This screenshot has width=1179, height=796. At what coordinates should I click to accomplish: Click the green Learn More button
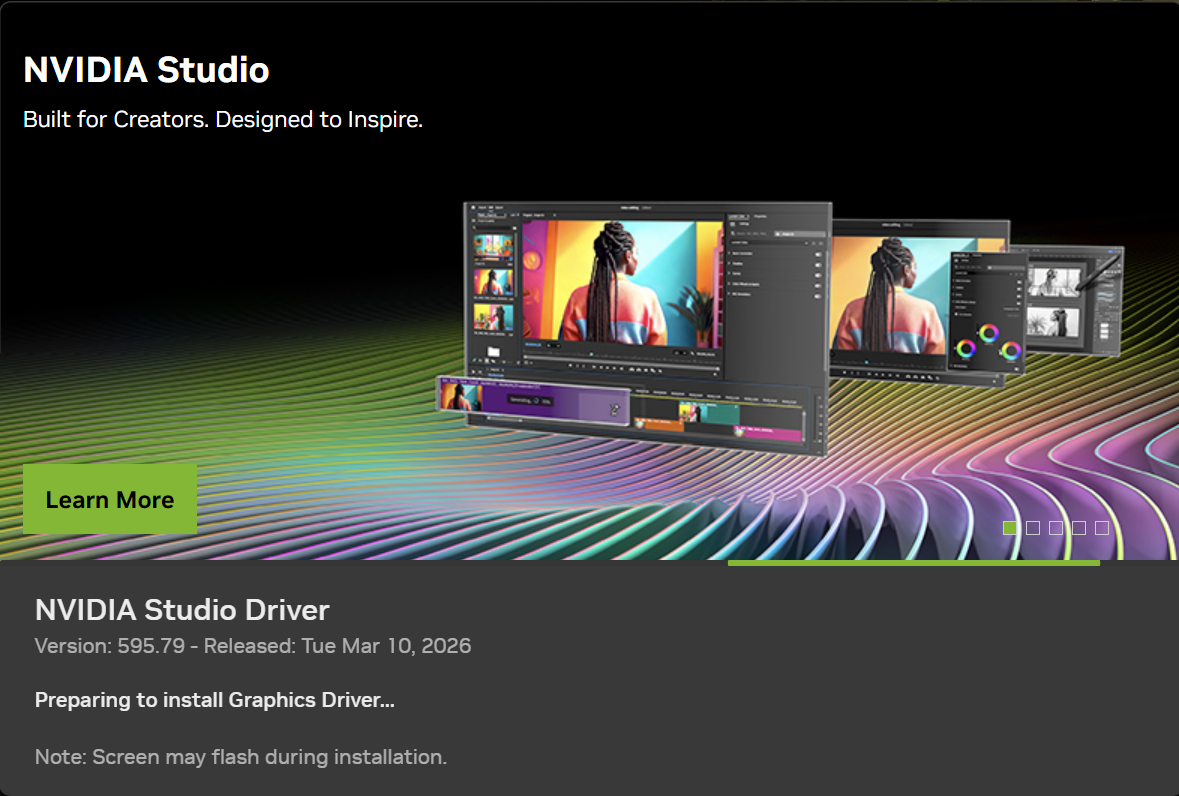click(110, 499)
